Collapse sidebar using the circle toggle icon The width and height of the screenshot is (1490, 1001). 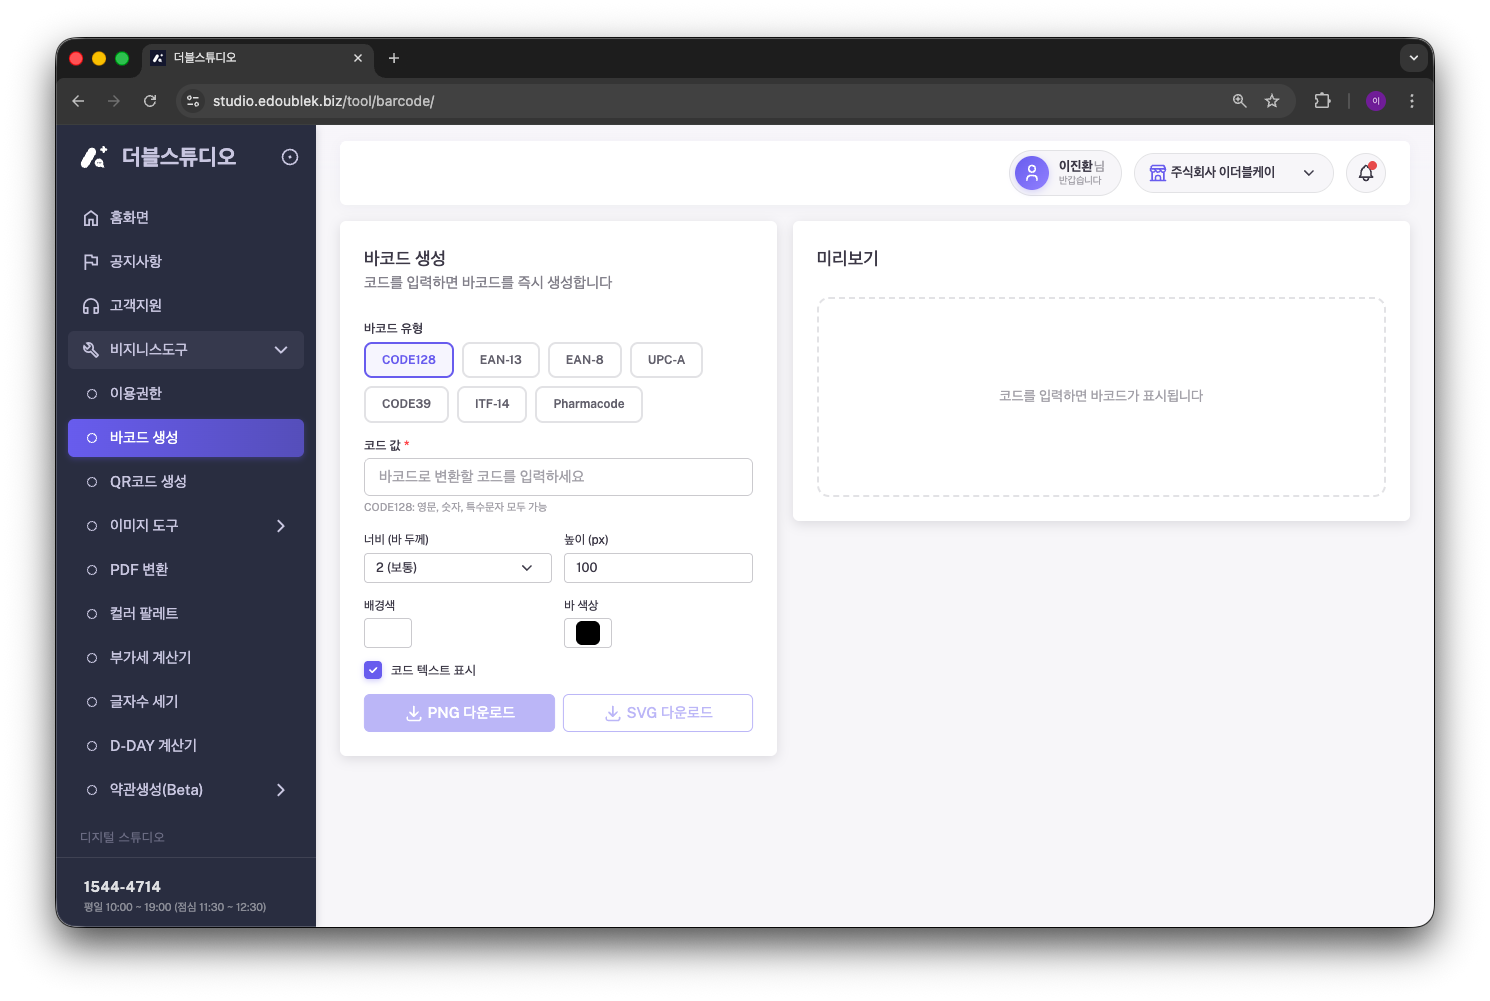pyautogui.click(x=290, y=157)
